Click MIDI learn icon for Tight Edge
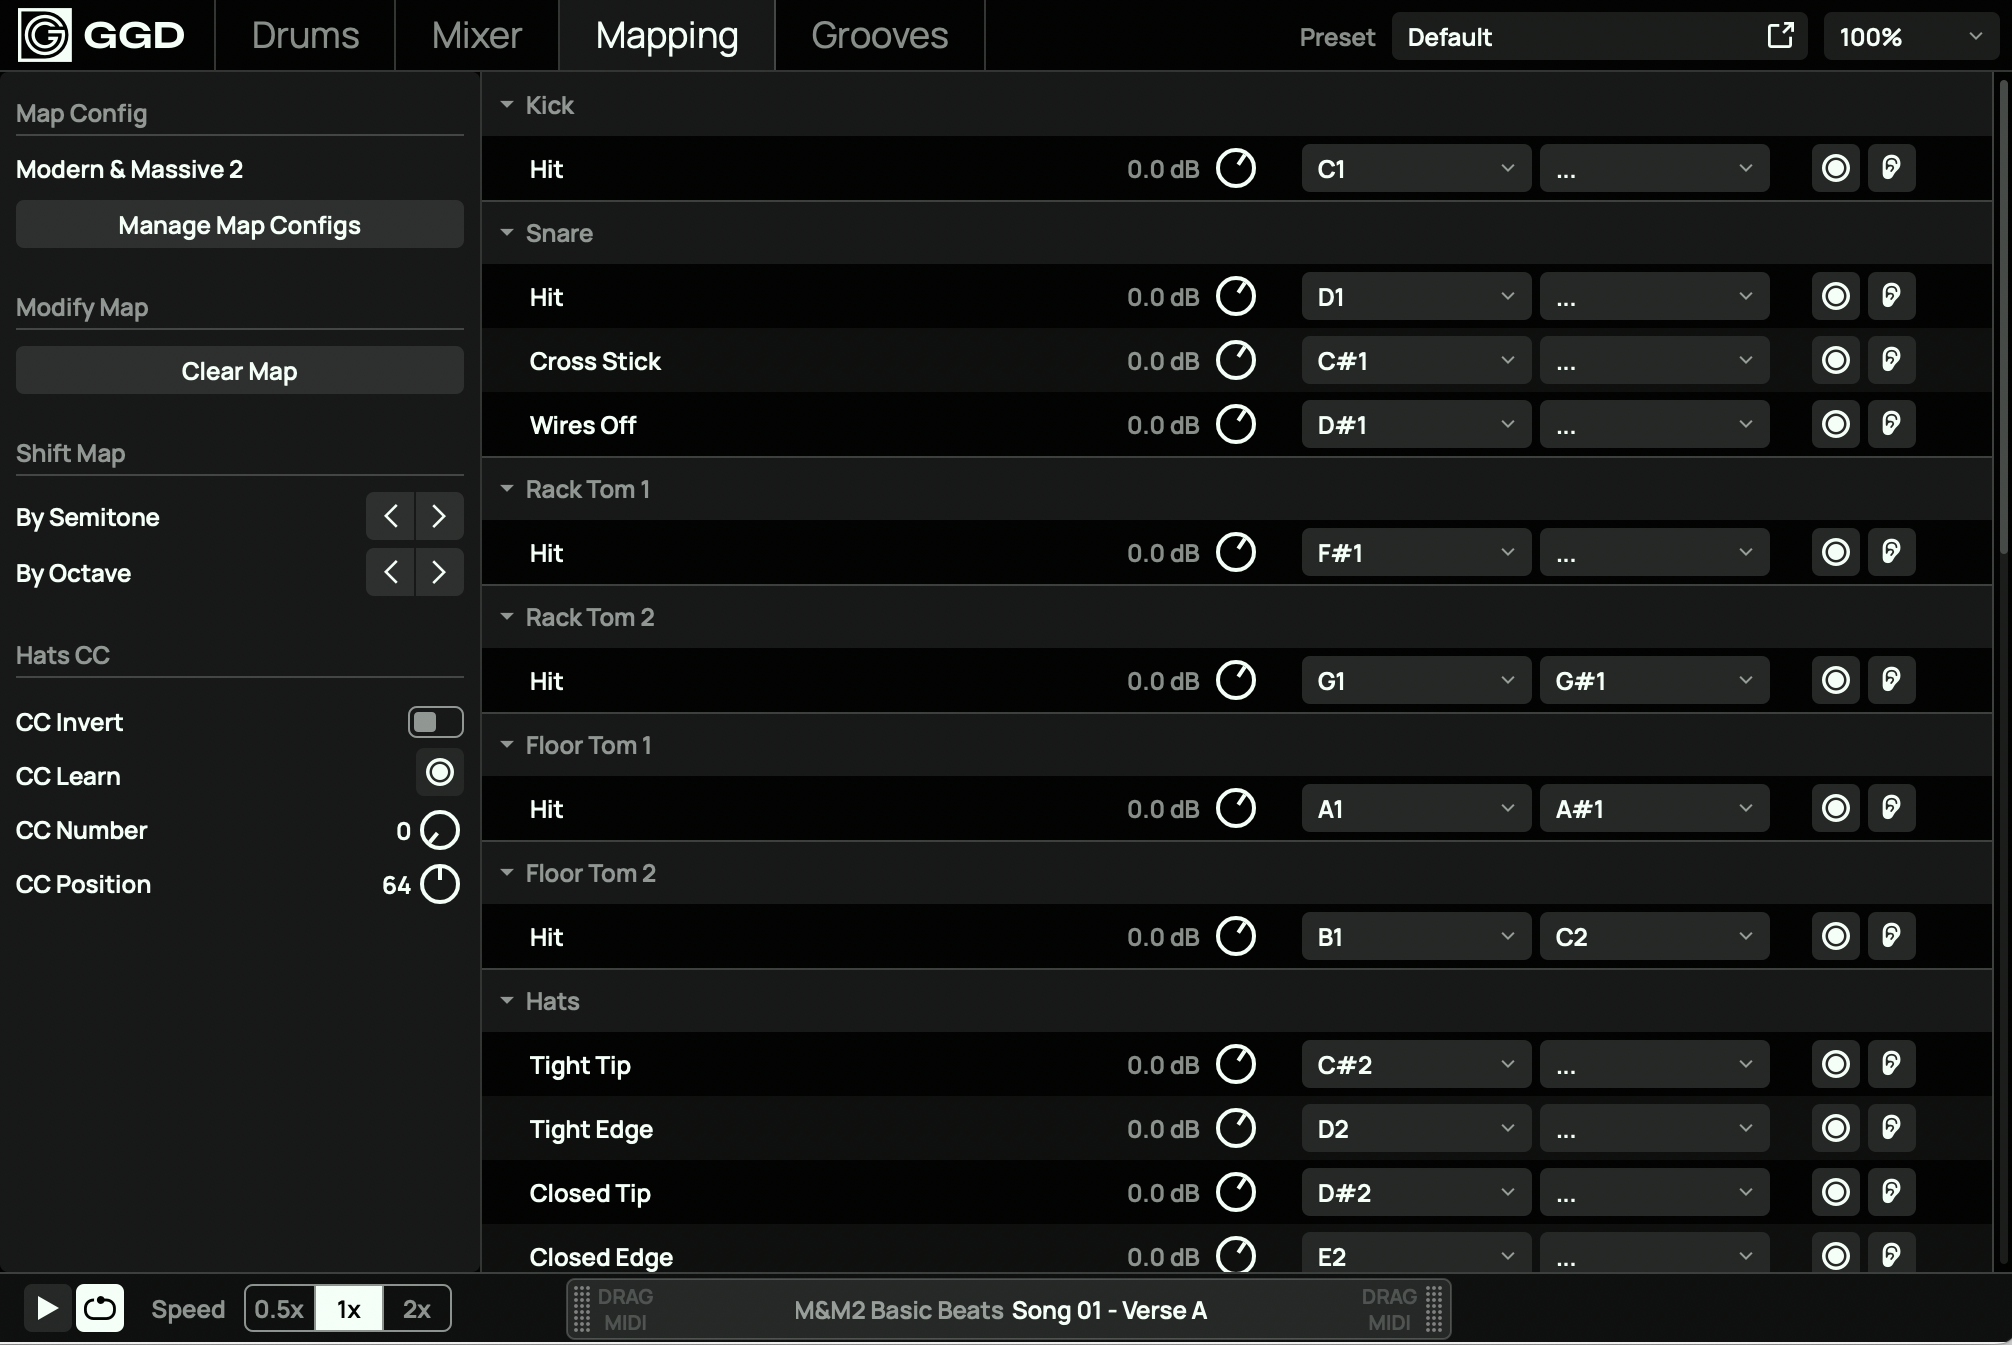Image resolution: width=2012 pixels, height=1345 pixels. (x=1835, y=1128)
